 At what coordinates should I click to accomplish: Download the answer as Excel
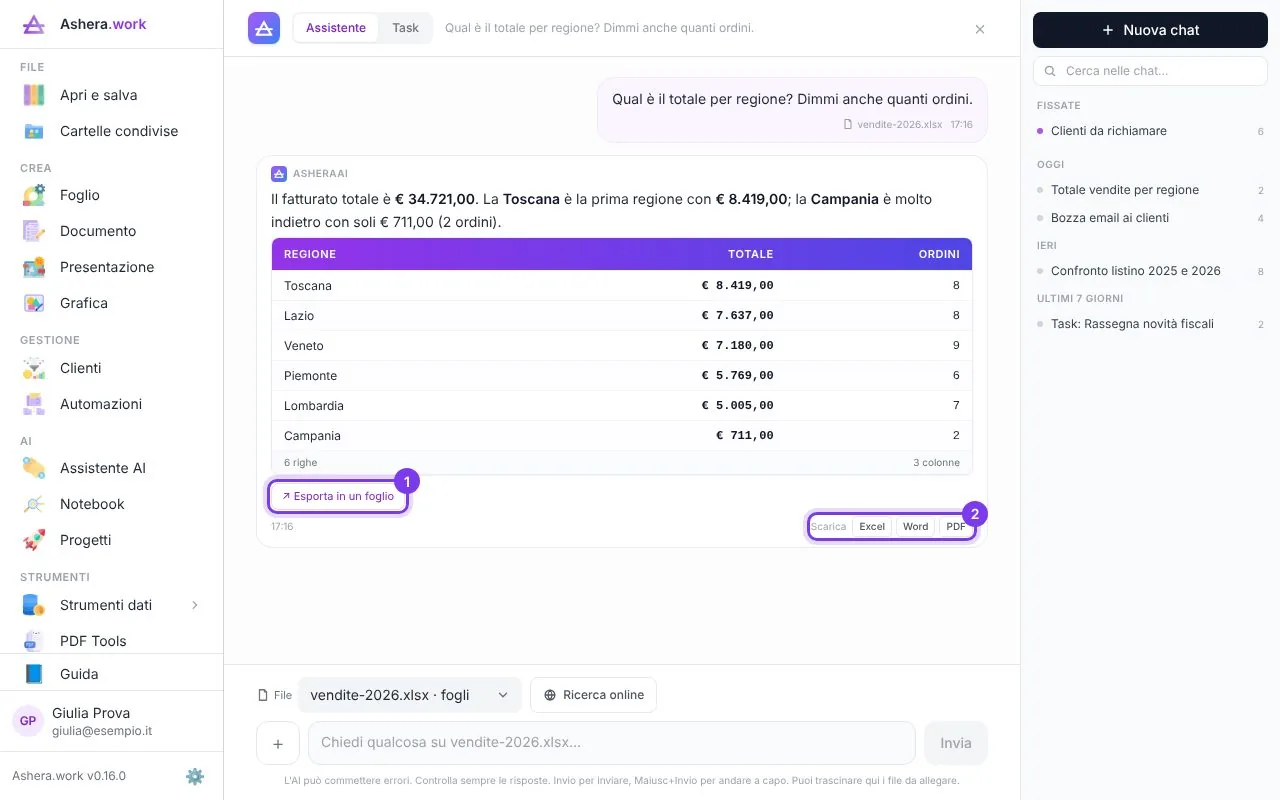point(872,526)
